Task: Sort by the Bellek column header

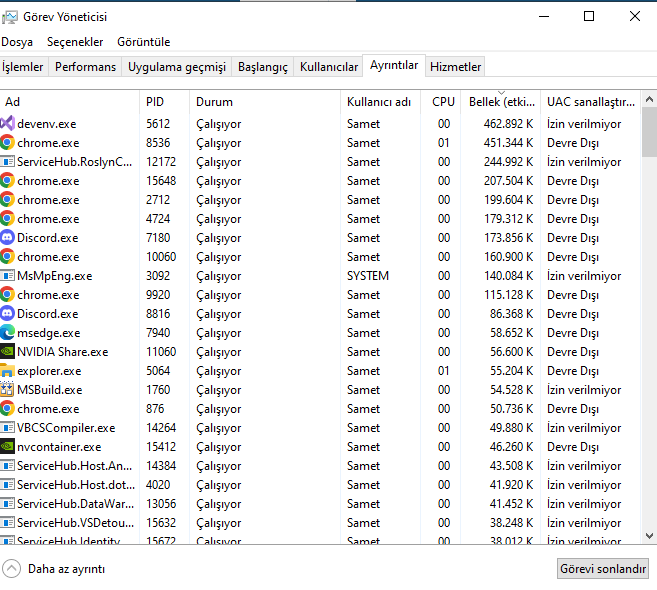Action: 501,102
